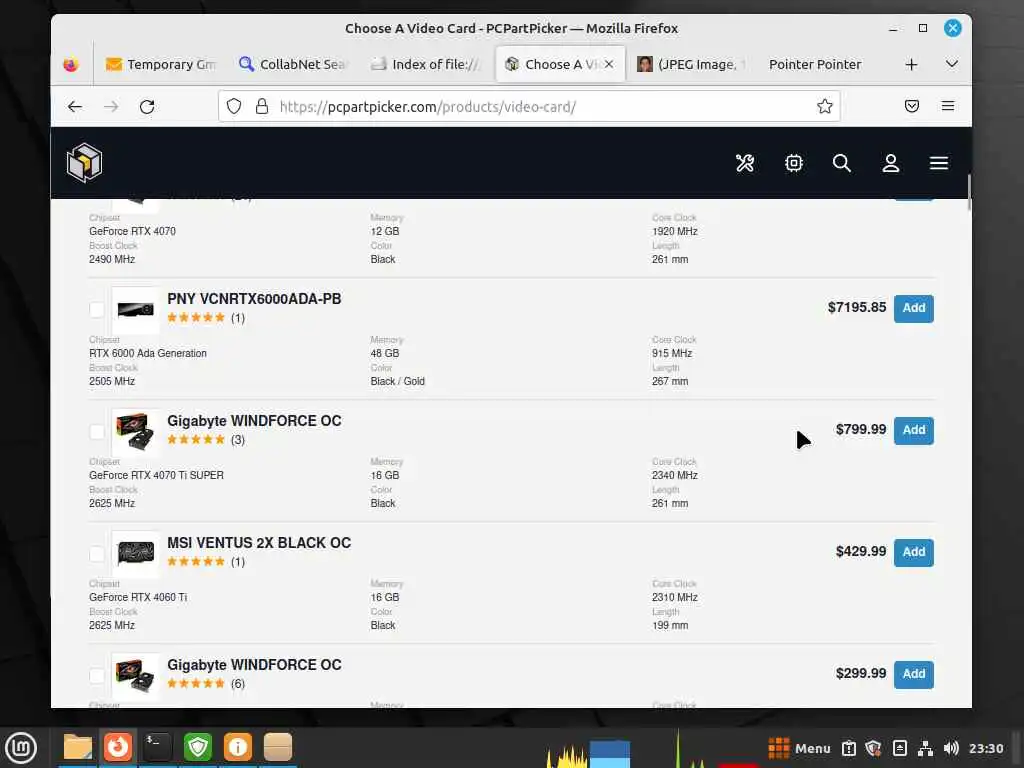Switch to the Temporary Gmail tab
The image size is (1024, 768).
160,64
